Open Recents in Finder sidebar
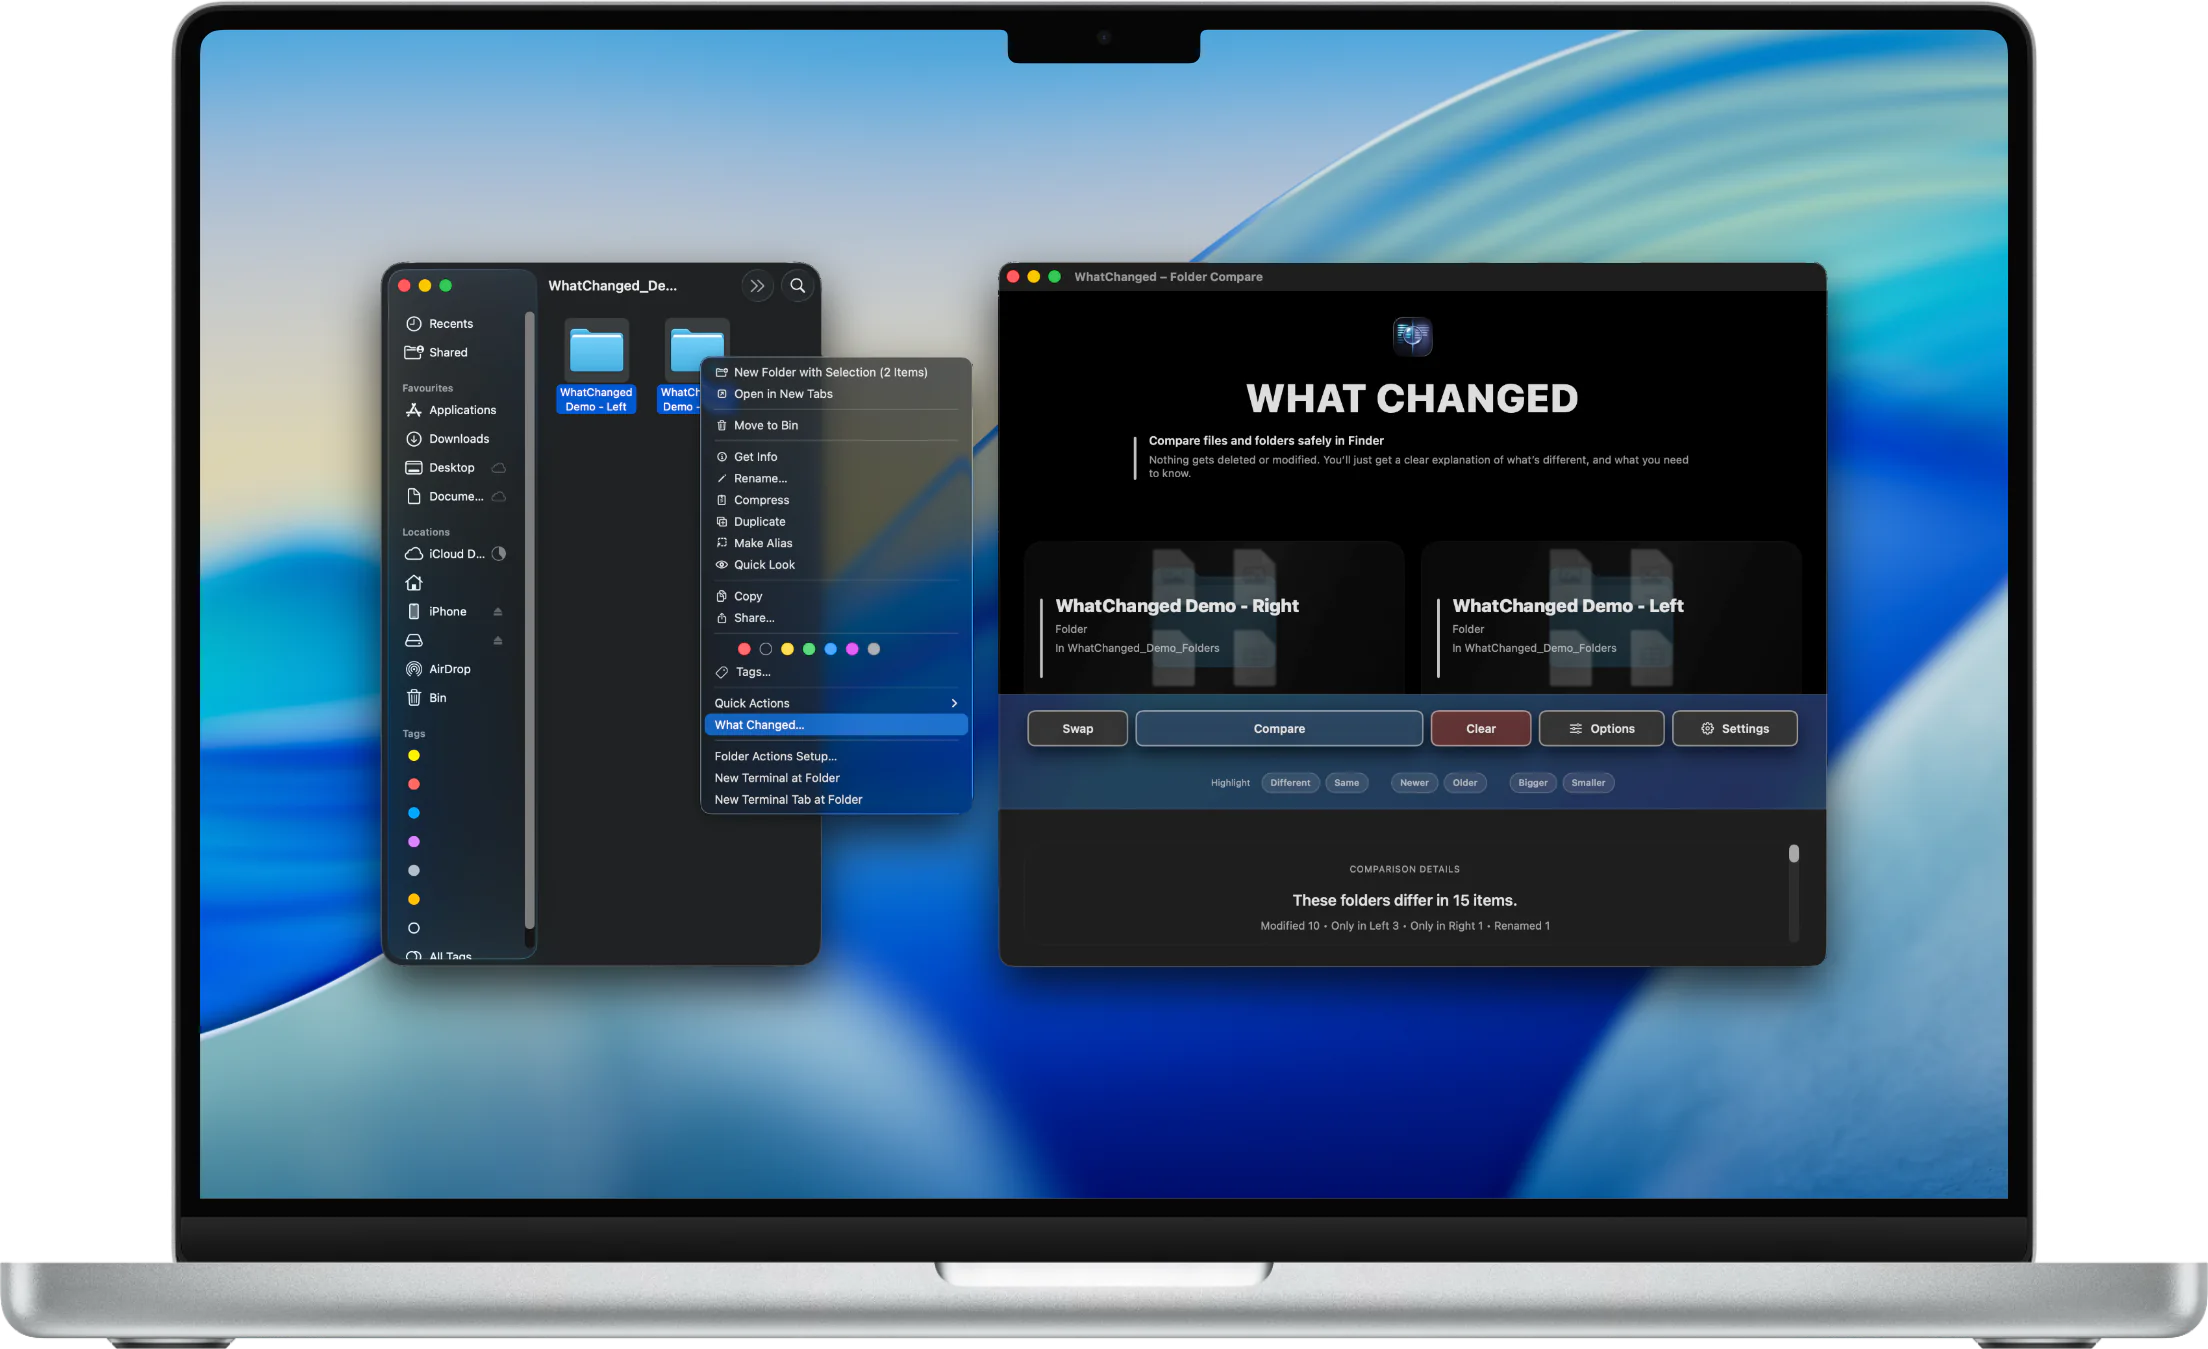Screen dimensions: 2208x1349 click(x=440, y=324)
